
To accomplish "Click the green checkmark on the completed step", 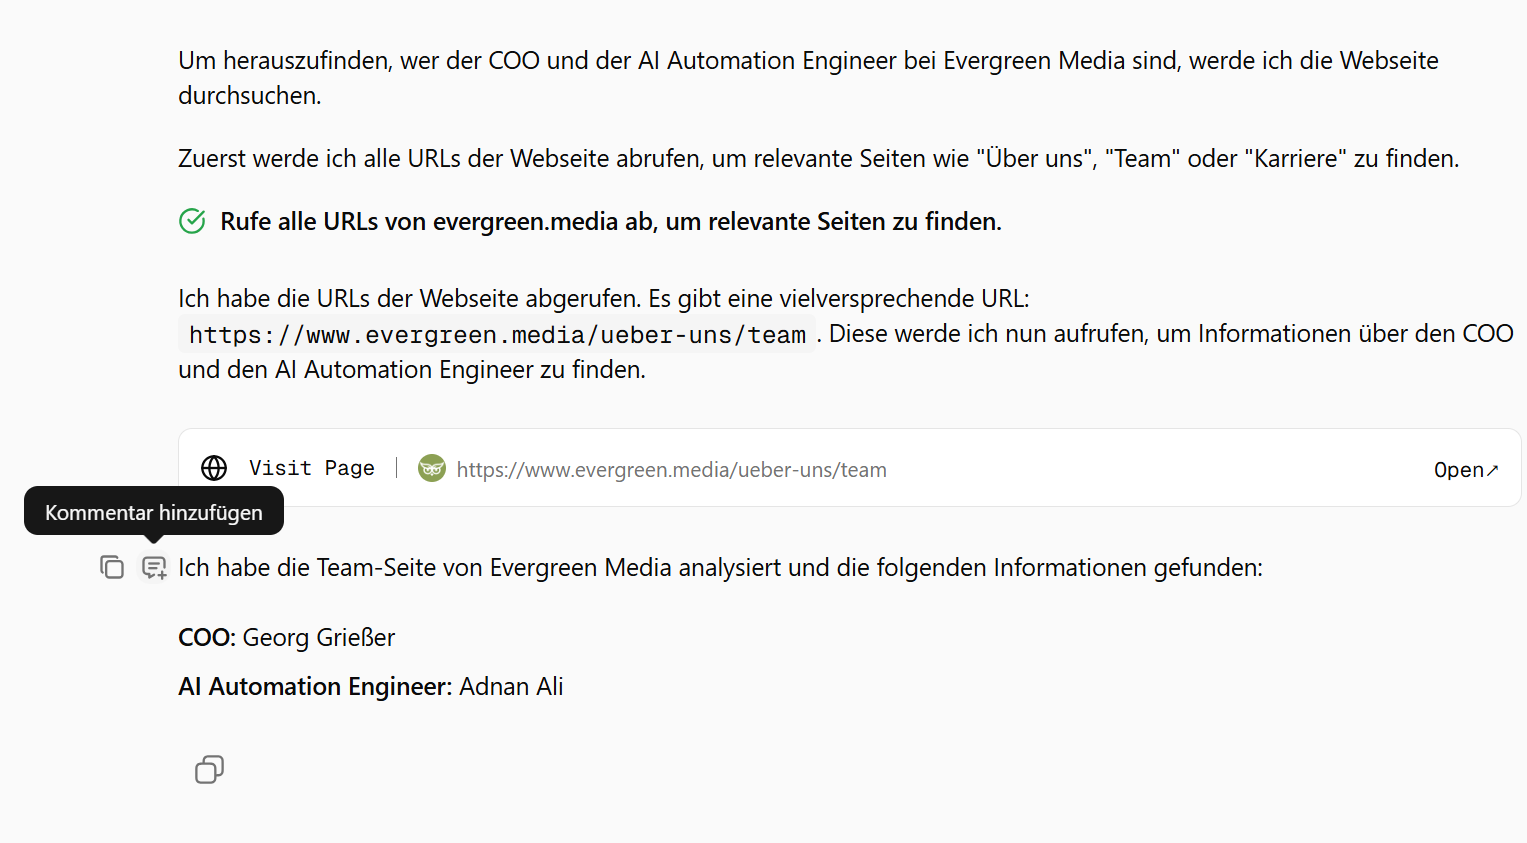I will 192,221.
